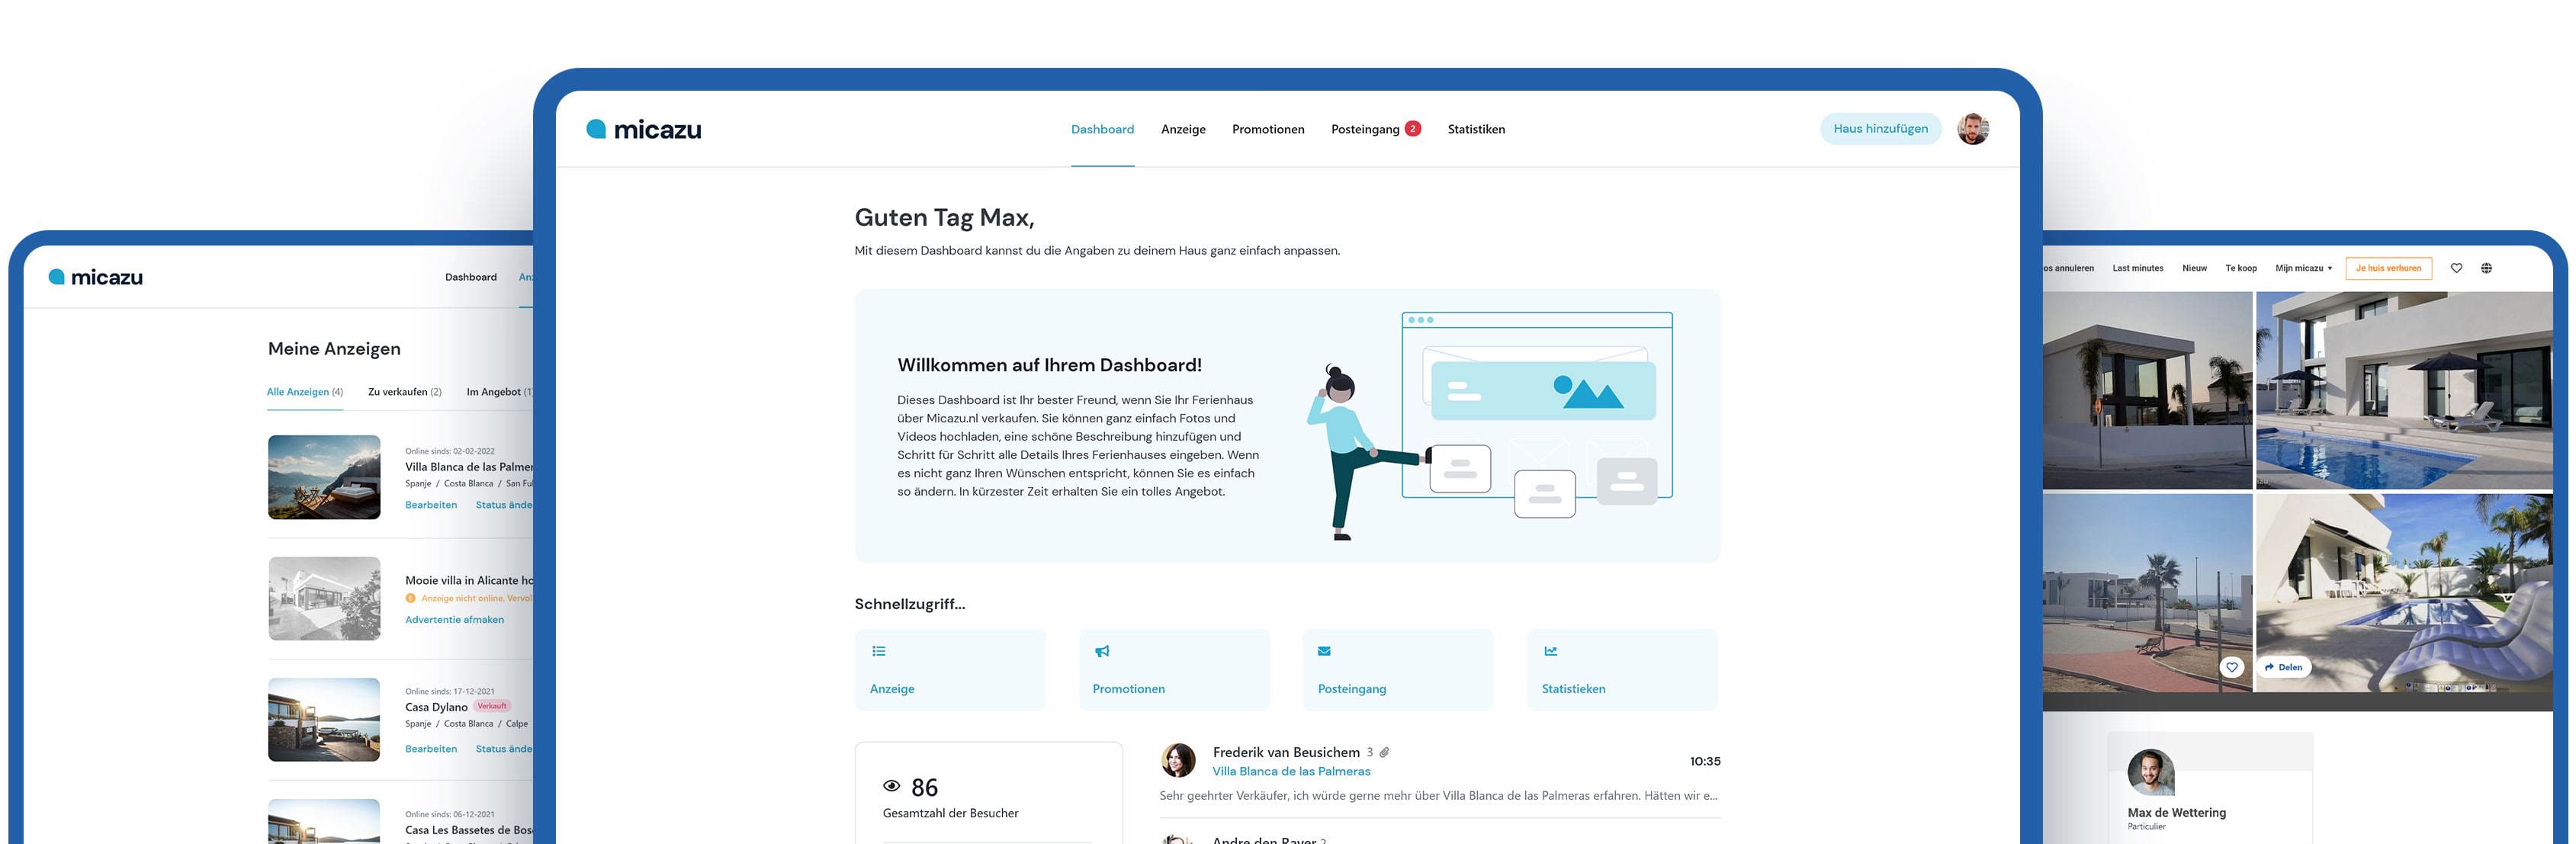Click the globe language icon
Viewport: 2576px width, 844px height.
point(2486,268)
